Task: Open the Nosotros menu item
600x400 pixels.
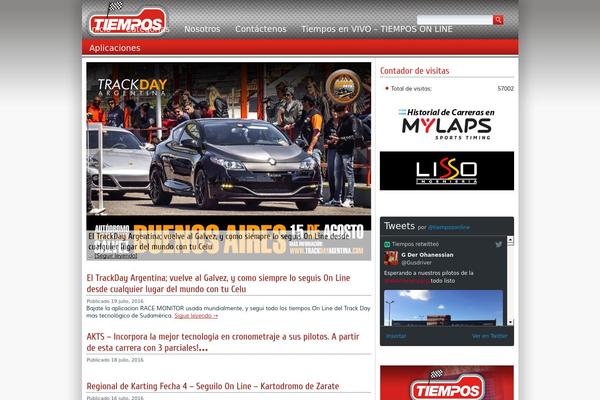Action: coord(202,29)
